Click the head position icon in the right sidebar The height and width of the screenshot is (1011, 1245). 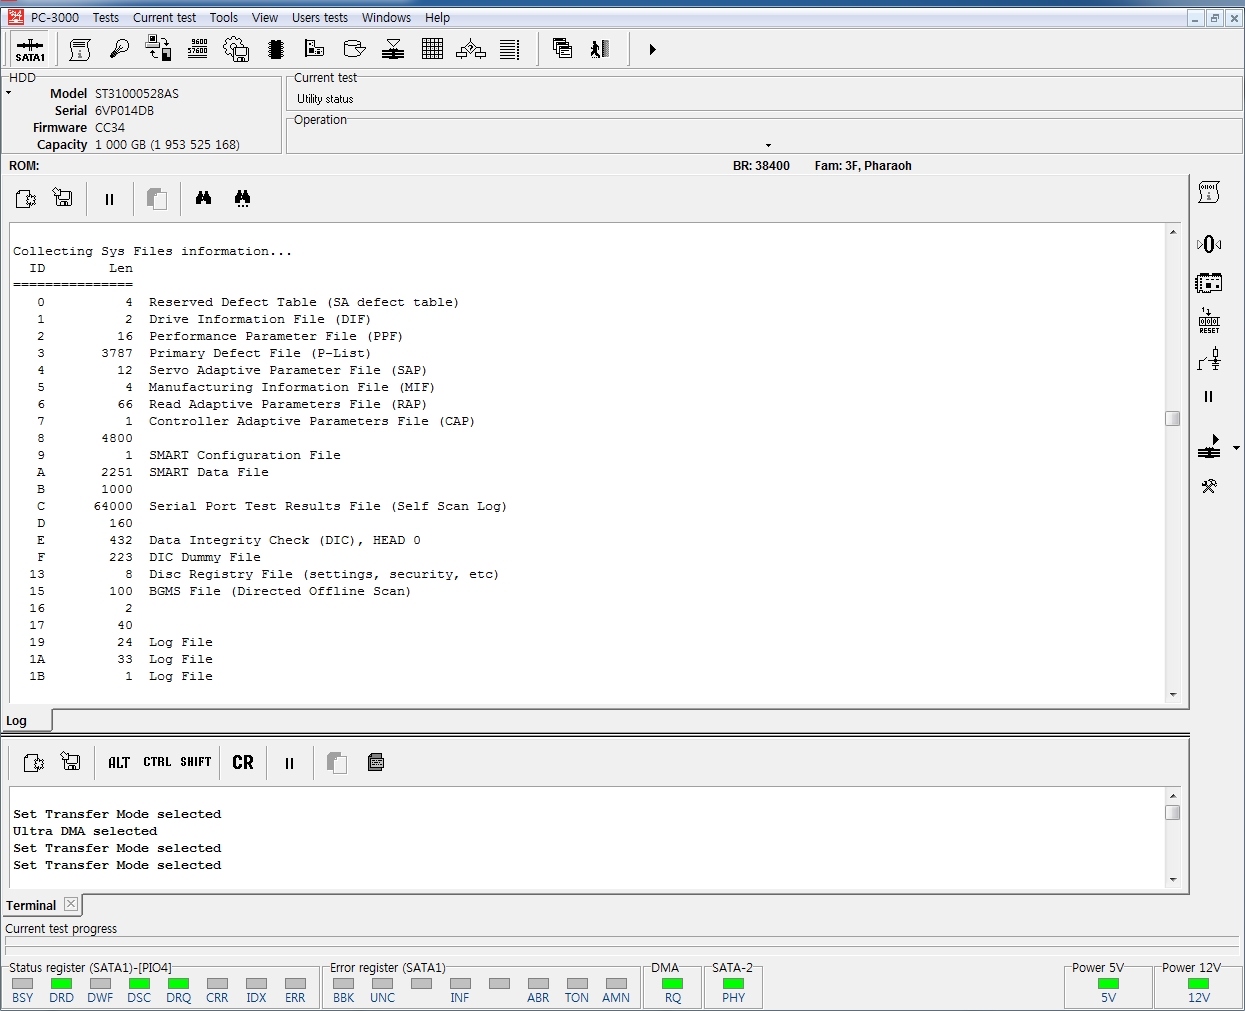coord(1209,244)
